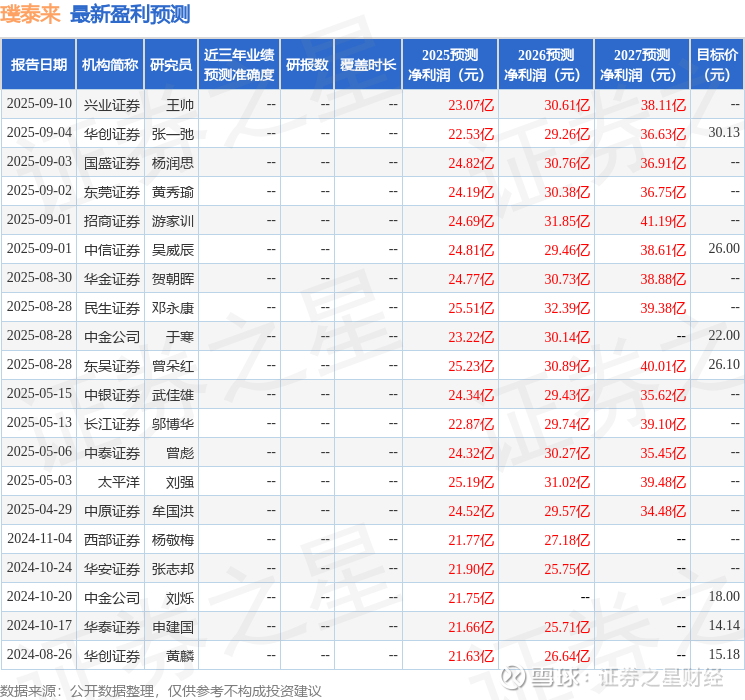Click value 23.07亿 in 2025 column

pos(471,105)
